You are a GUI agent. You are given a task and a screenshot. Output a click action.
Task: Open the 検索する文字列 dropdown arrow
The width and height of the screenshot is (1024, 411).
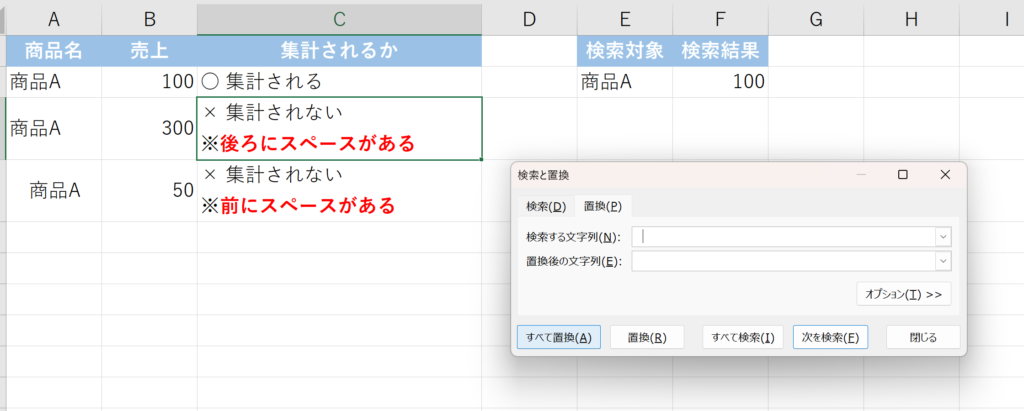(x=942, y=237)
